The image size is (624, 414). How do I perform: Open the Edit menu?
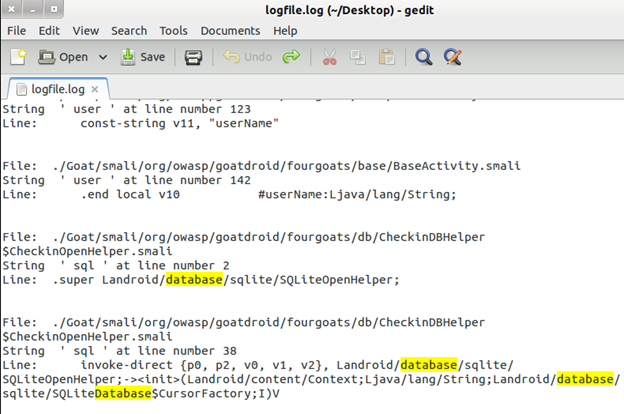(49, 31)
